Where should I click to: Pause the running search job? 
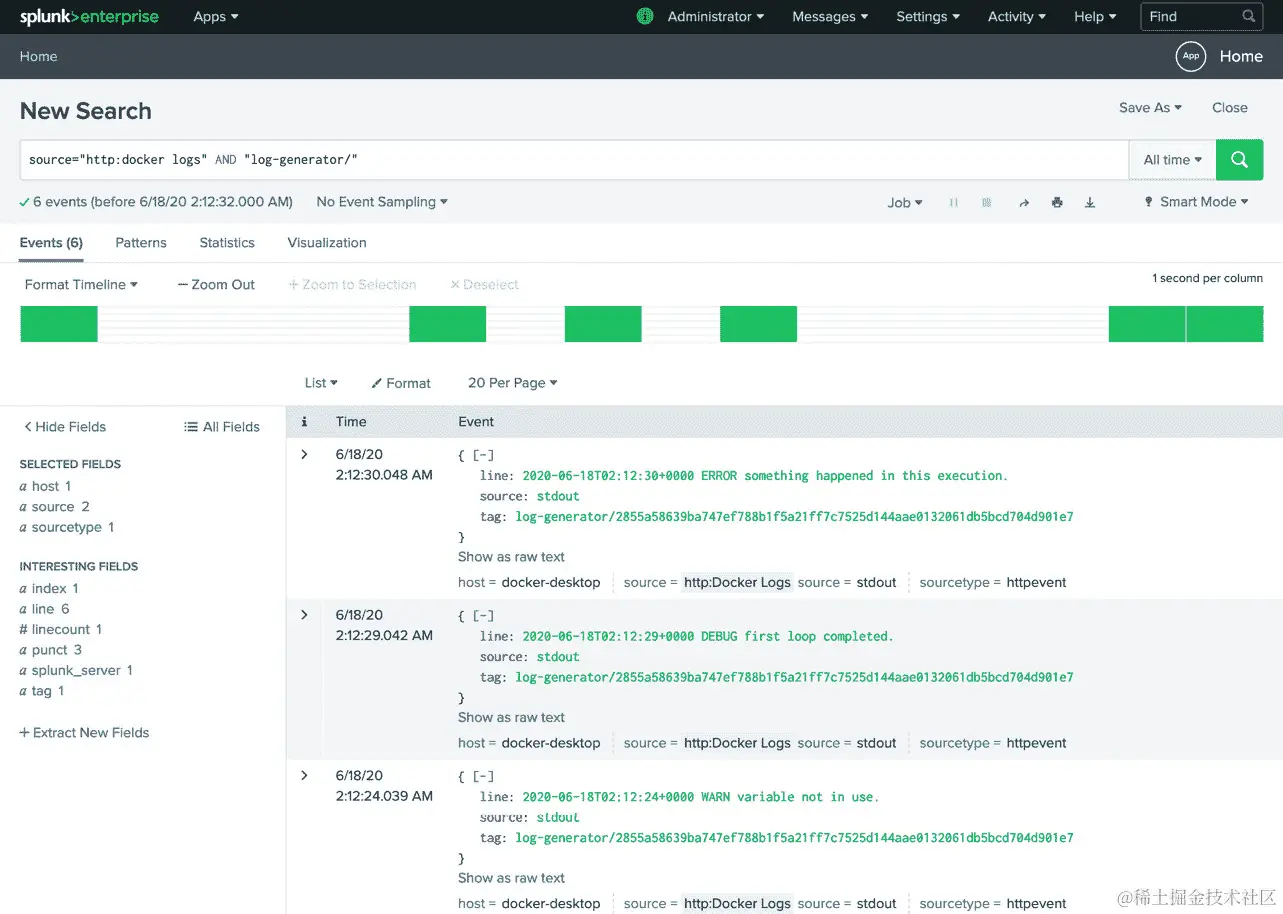952,202
